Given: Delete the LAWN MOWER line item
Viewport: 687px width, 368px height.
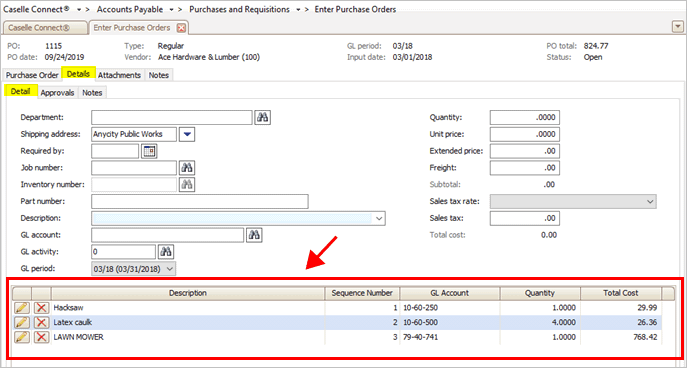Looking at the screenshot, I should (42, 337).
